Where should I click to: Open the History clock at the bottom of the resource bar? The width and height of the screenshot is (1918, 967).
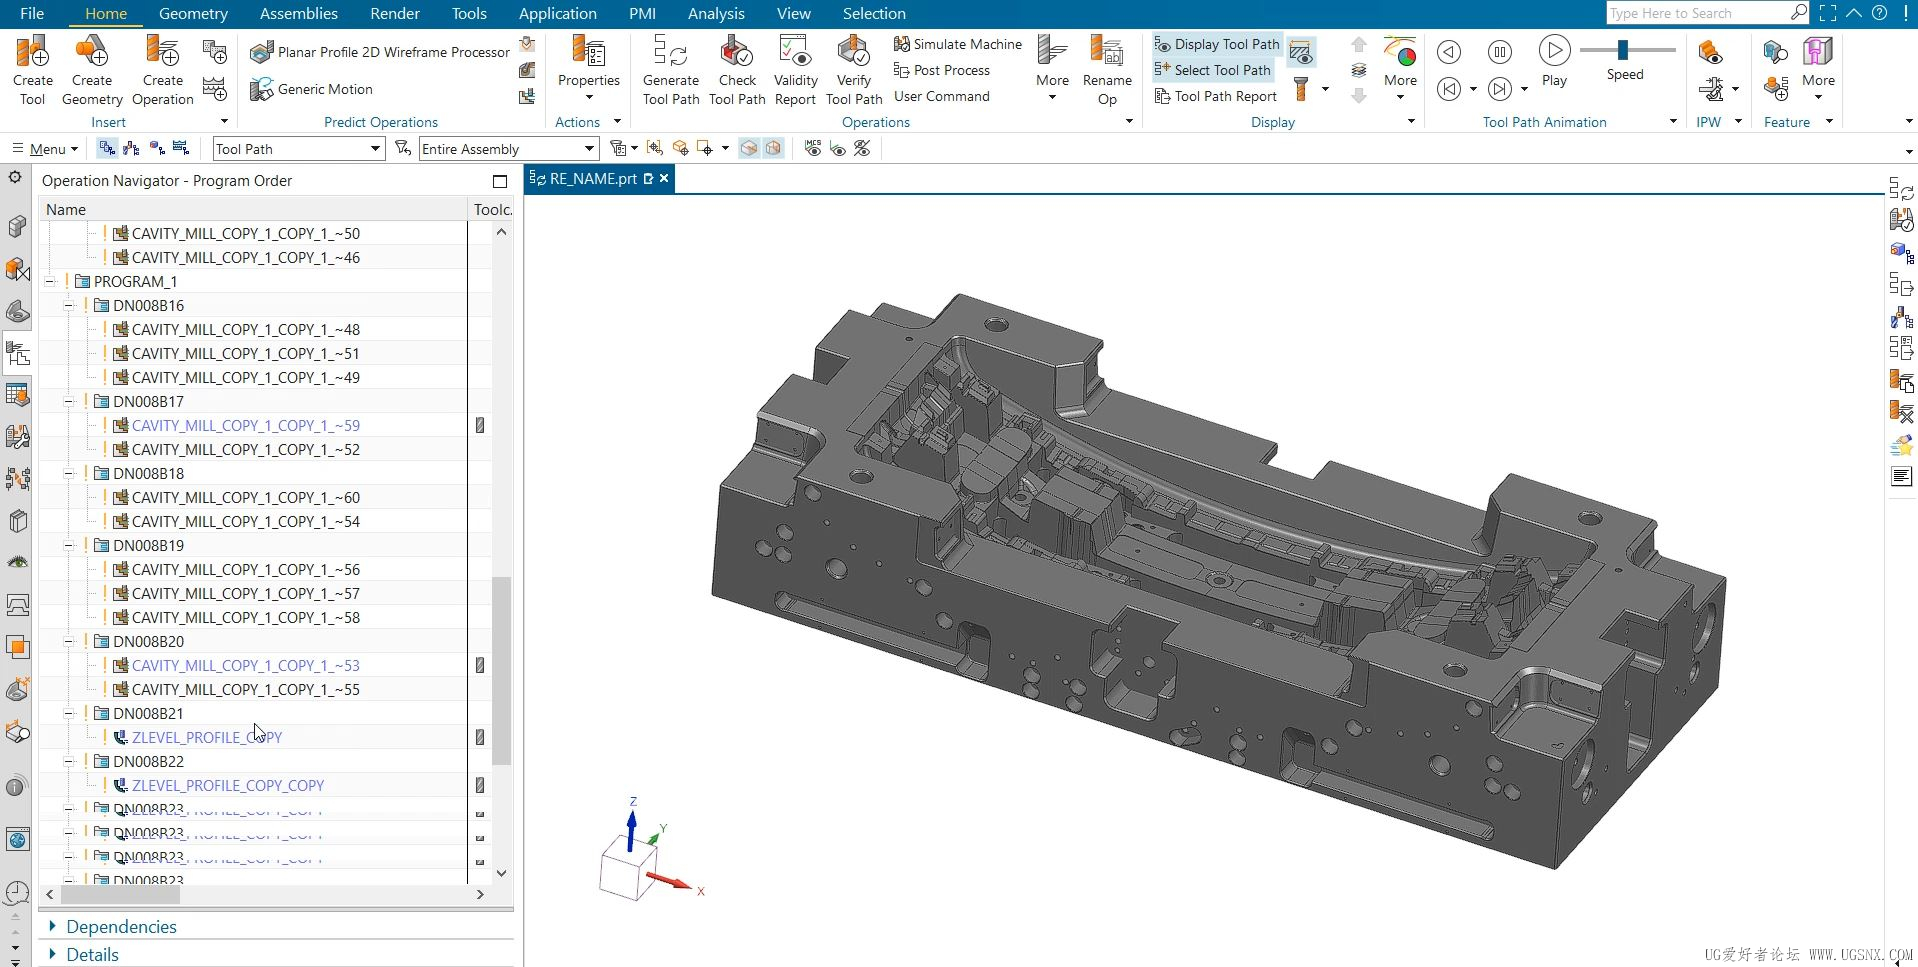click(16, 892)
